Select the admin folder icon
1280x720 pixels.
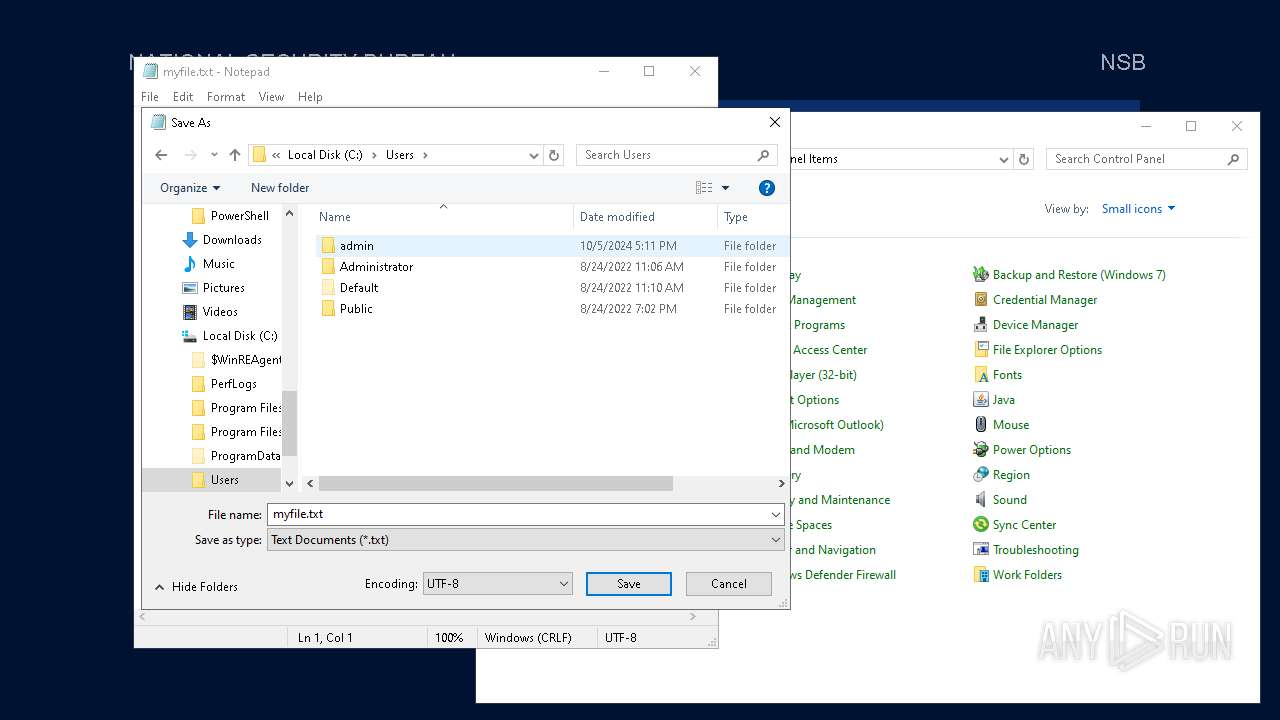[x=328, y=245]
